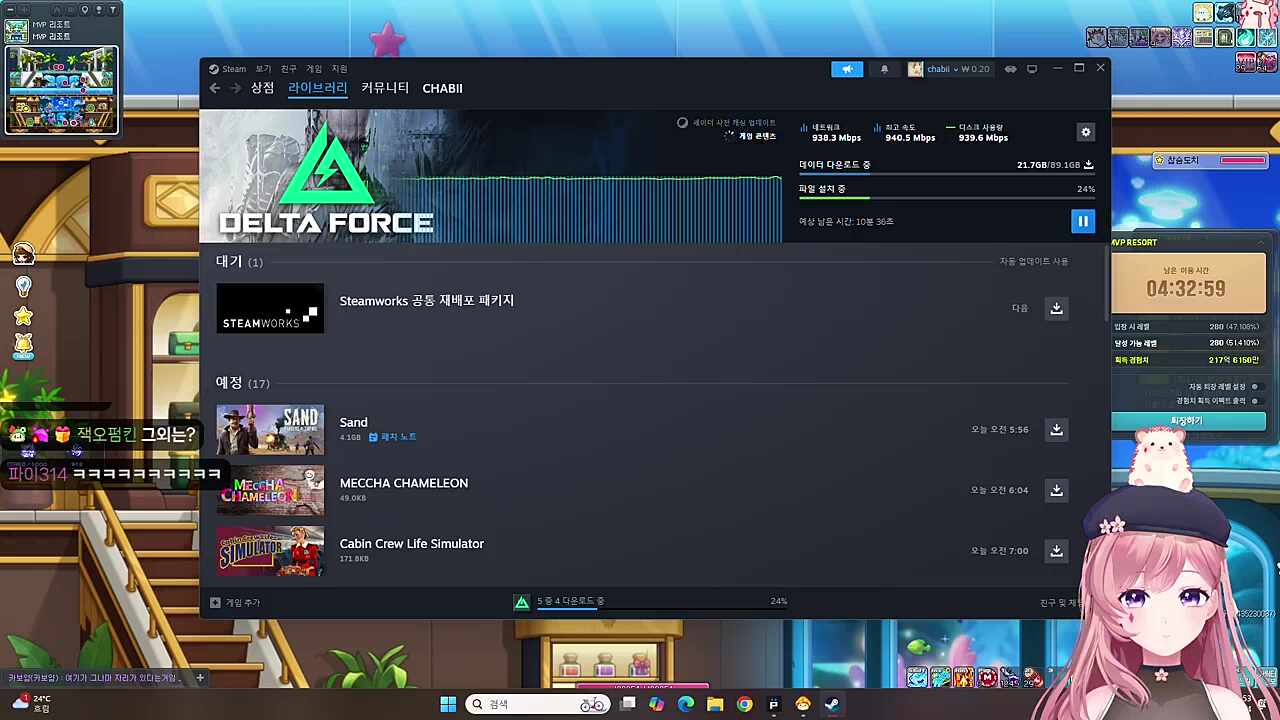Screen dimensions: 1280x720
Task: Click the Windows Start button
Action: (x=448, y=704)
